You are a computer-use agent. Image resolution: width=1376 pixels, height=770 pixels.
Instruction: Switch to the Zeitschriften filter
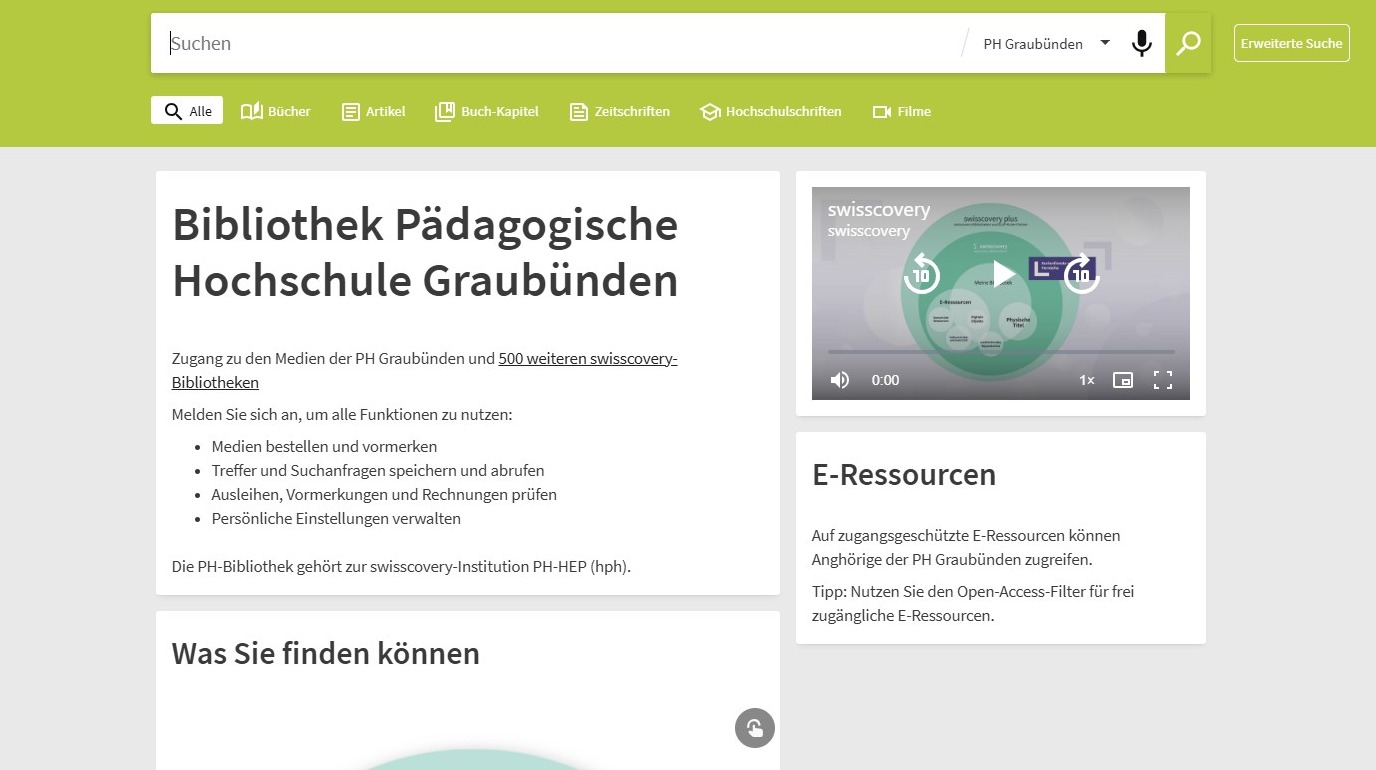pos(620,111)
